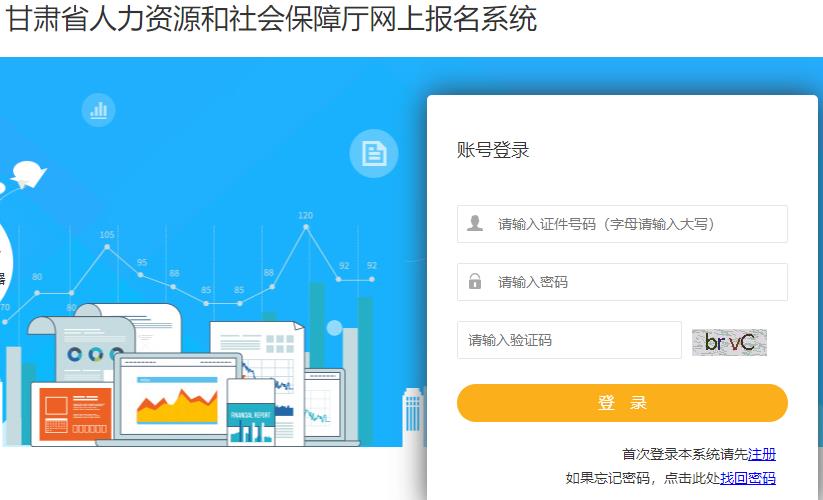Focus the 请输入验证码 captcha input

569,340
